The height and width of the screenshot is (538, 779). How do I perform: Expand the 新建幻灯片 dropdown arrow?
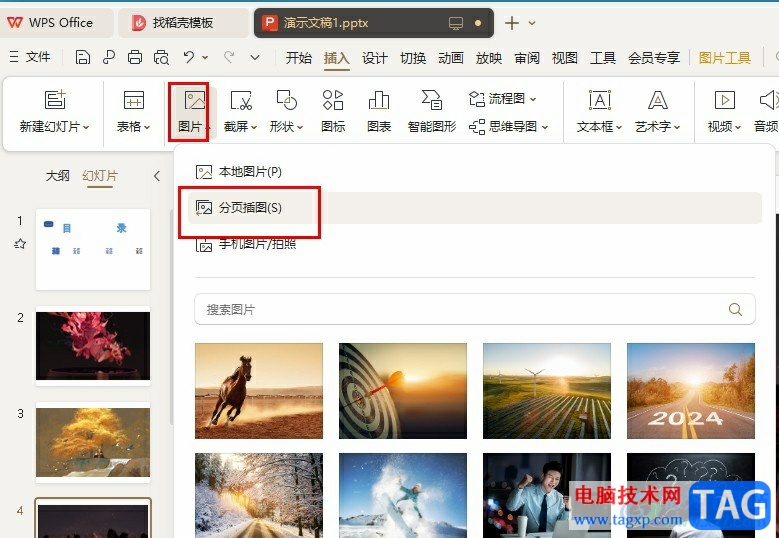pos(86,127)
